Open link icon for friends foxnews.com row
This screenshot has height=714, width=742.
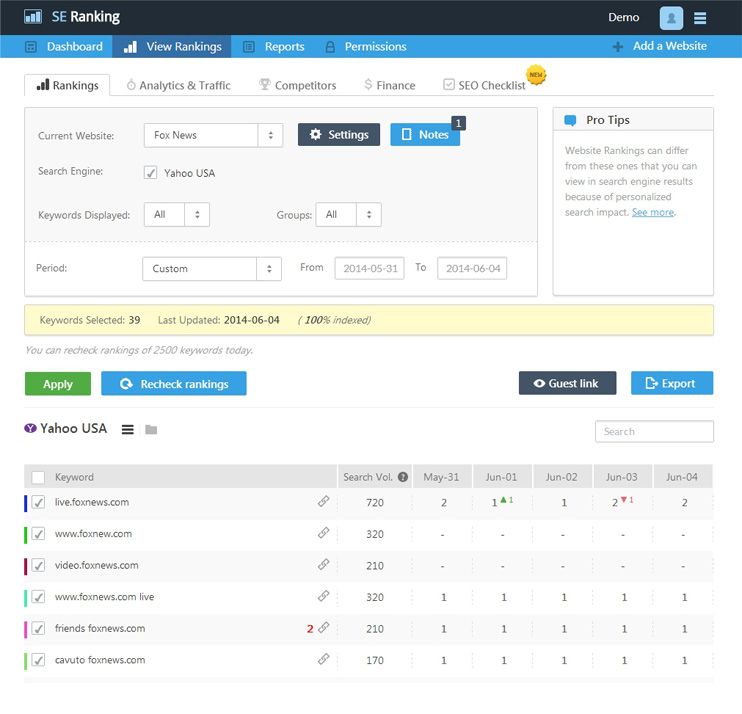pos(323,627)
